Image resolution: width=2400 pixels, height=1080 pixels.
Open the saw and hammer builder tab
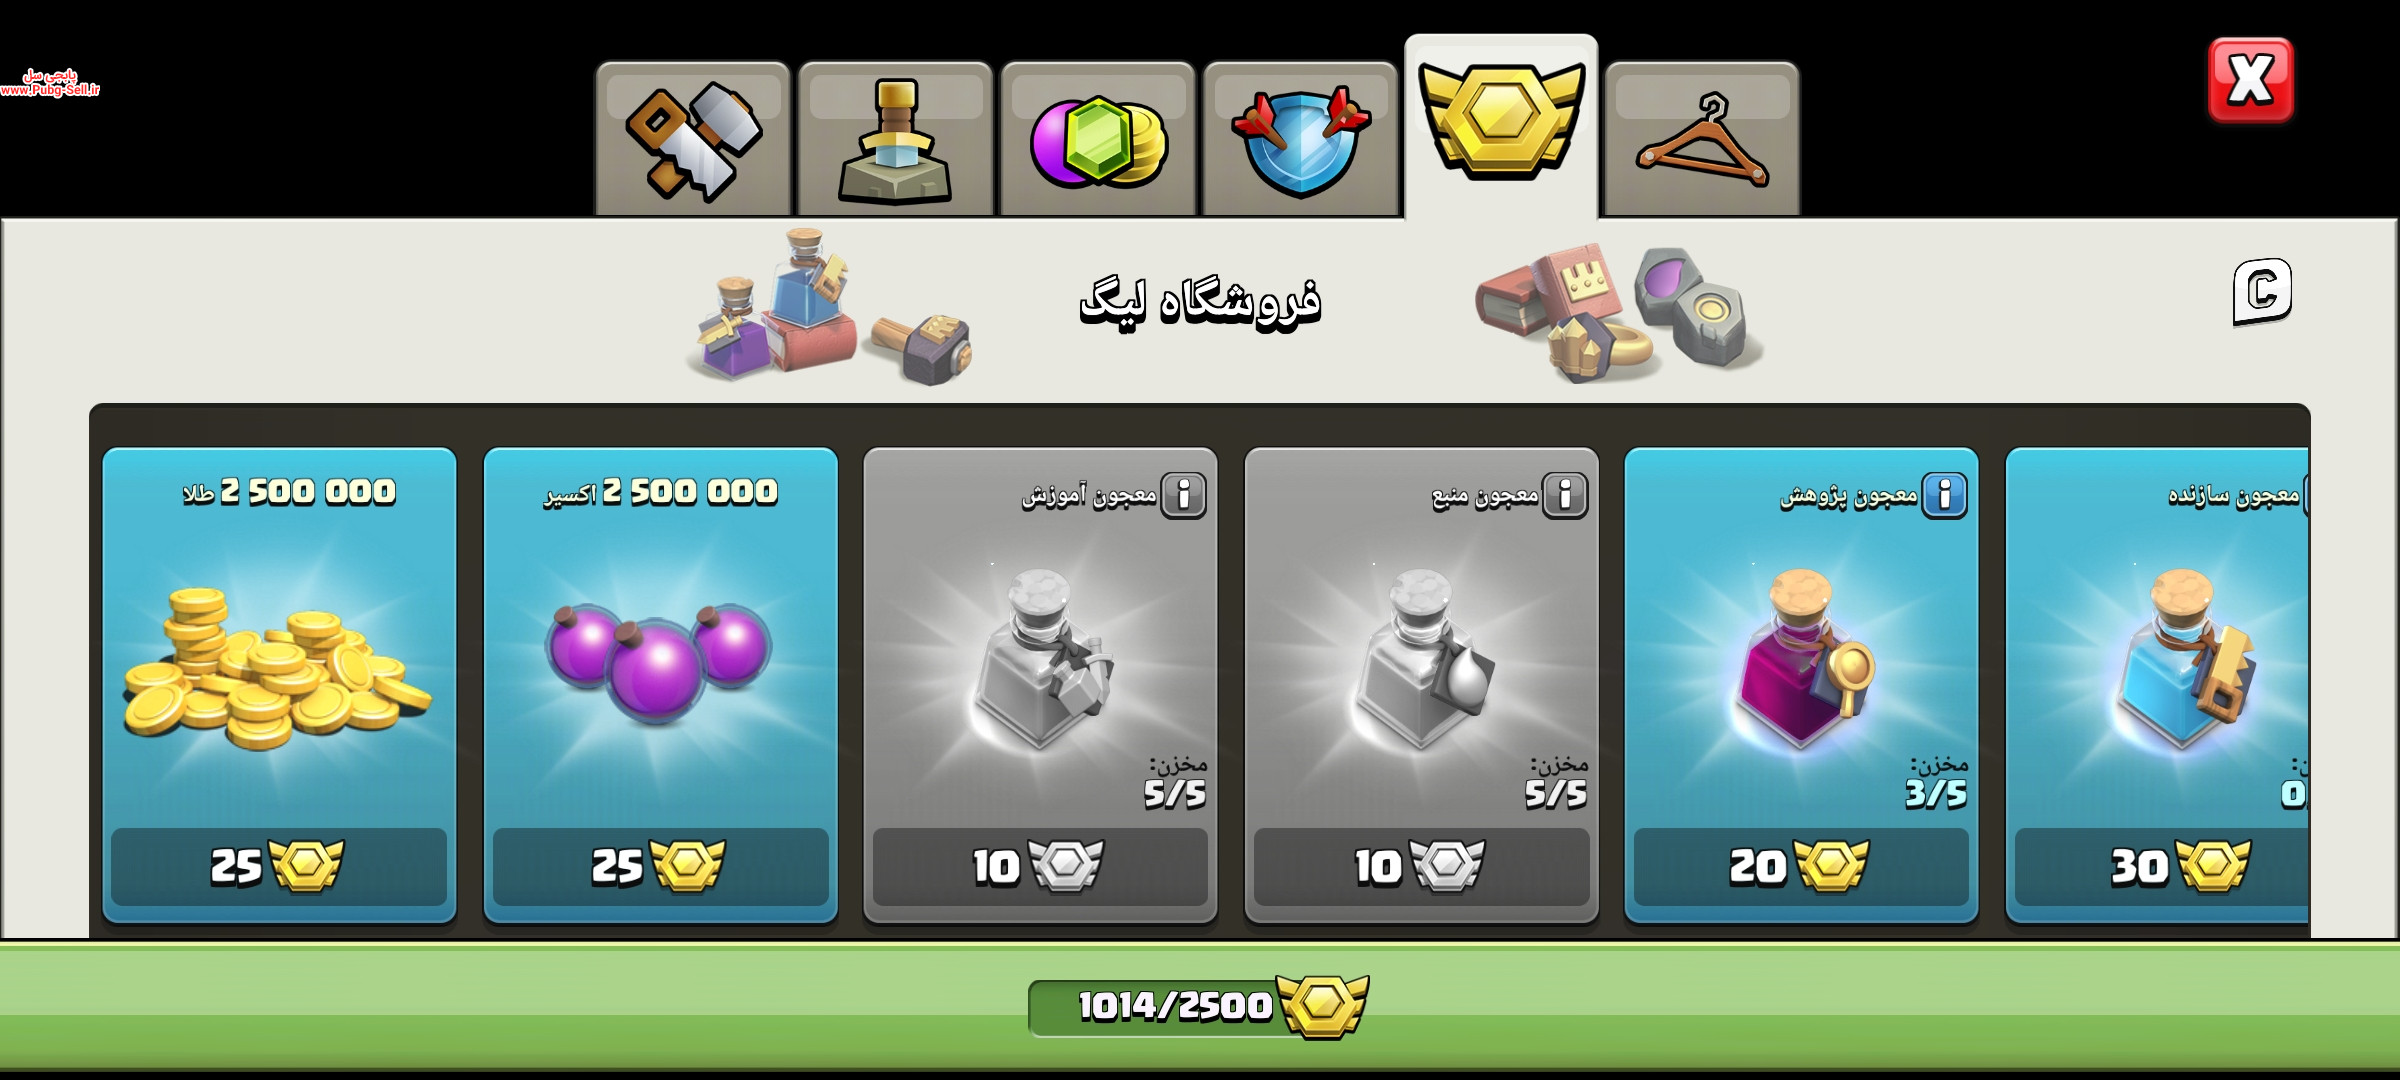(x=693, y=139)
